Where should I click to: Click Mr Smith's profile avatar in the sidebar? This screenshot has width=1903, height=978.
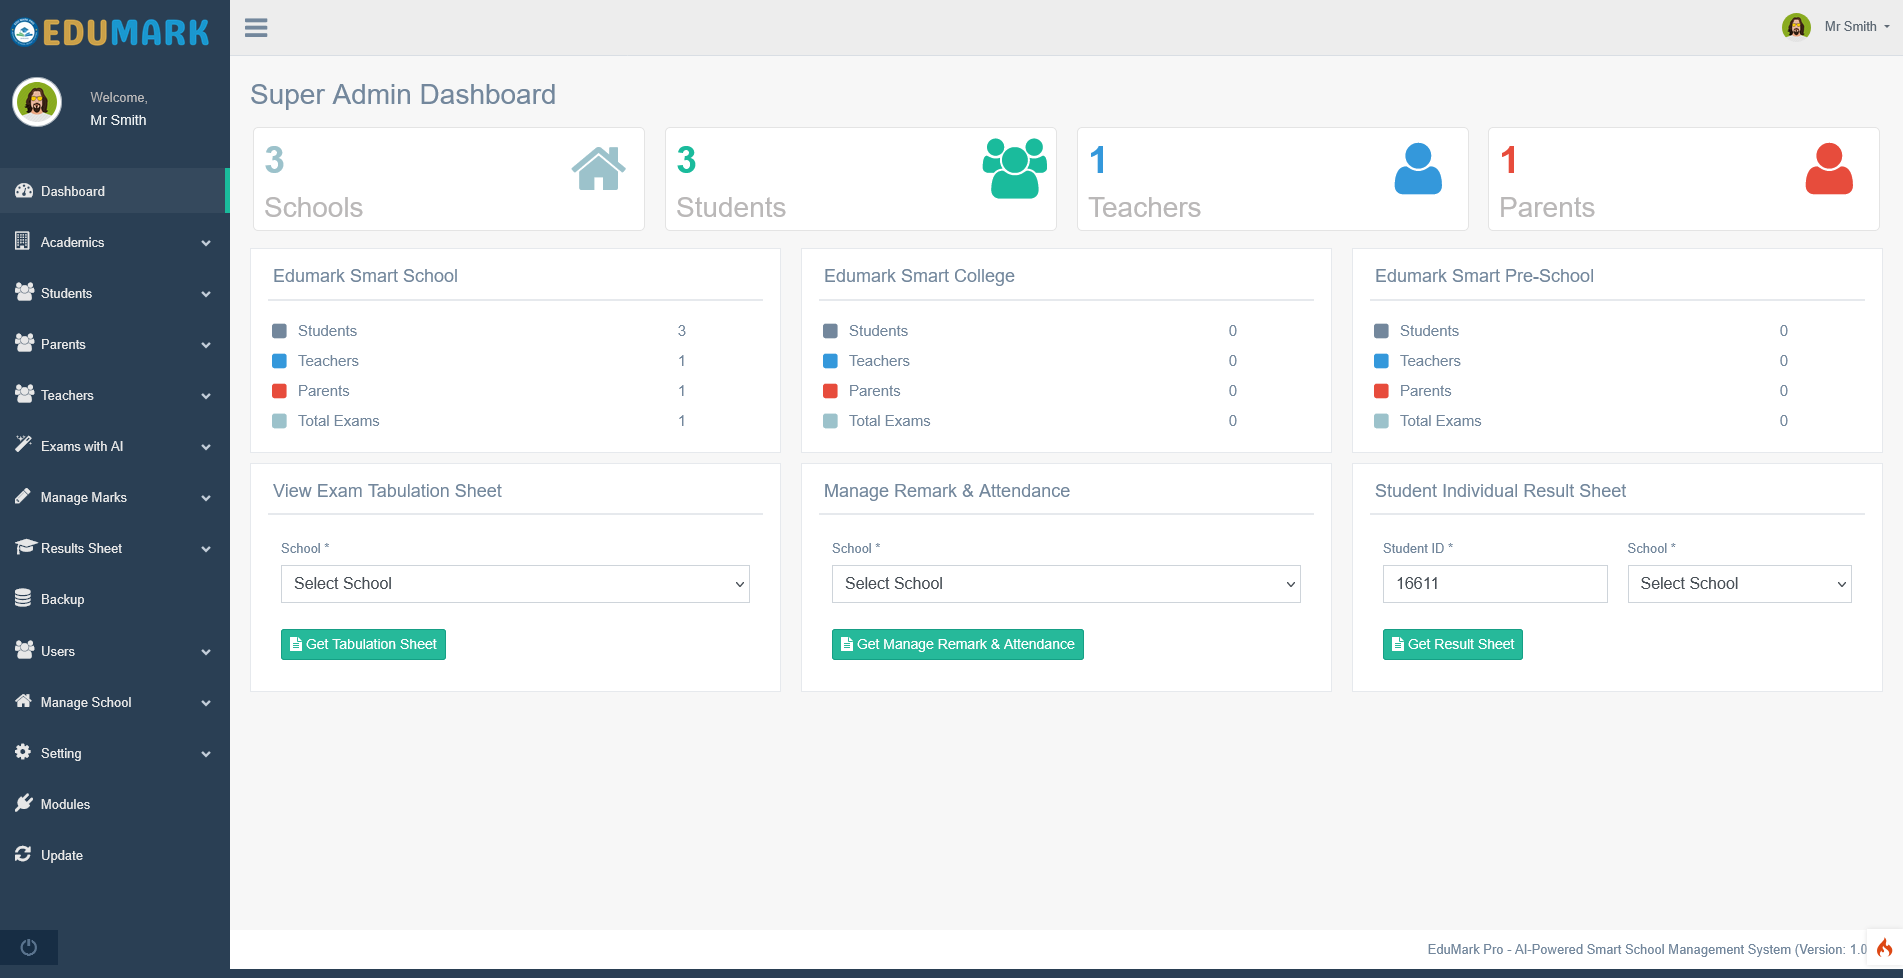tap(36, 102)
